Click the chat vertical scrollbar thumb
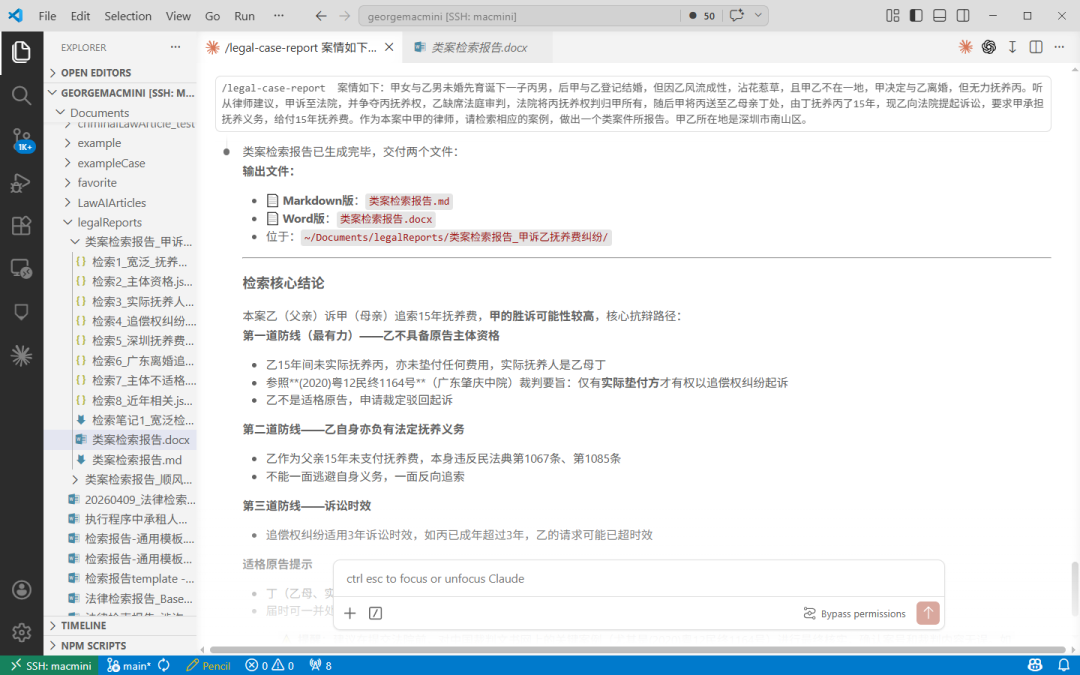Screen dimensions: 1080x675 point(1074,589)
